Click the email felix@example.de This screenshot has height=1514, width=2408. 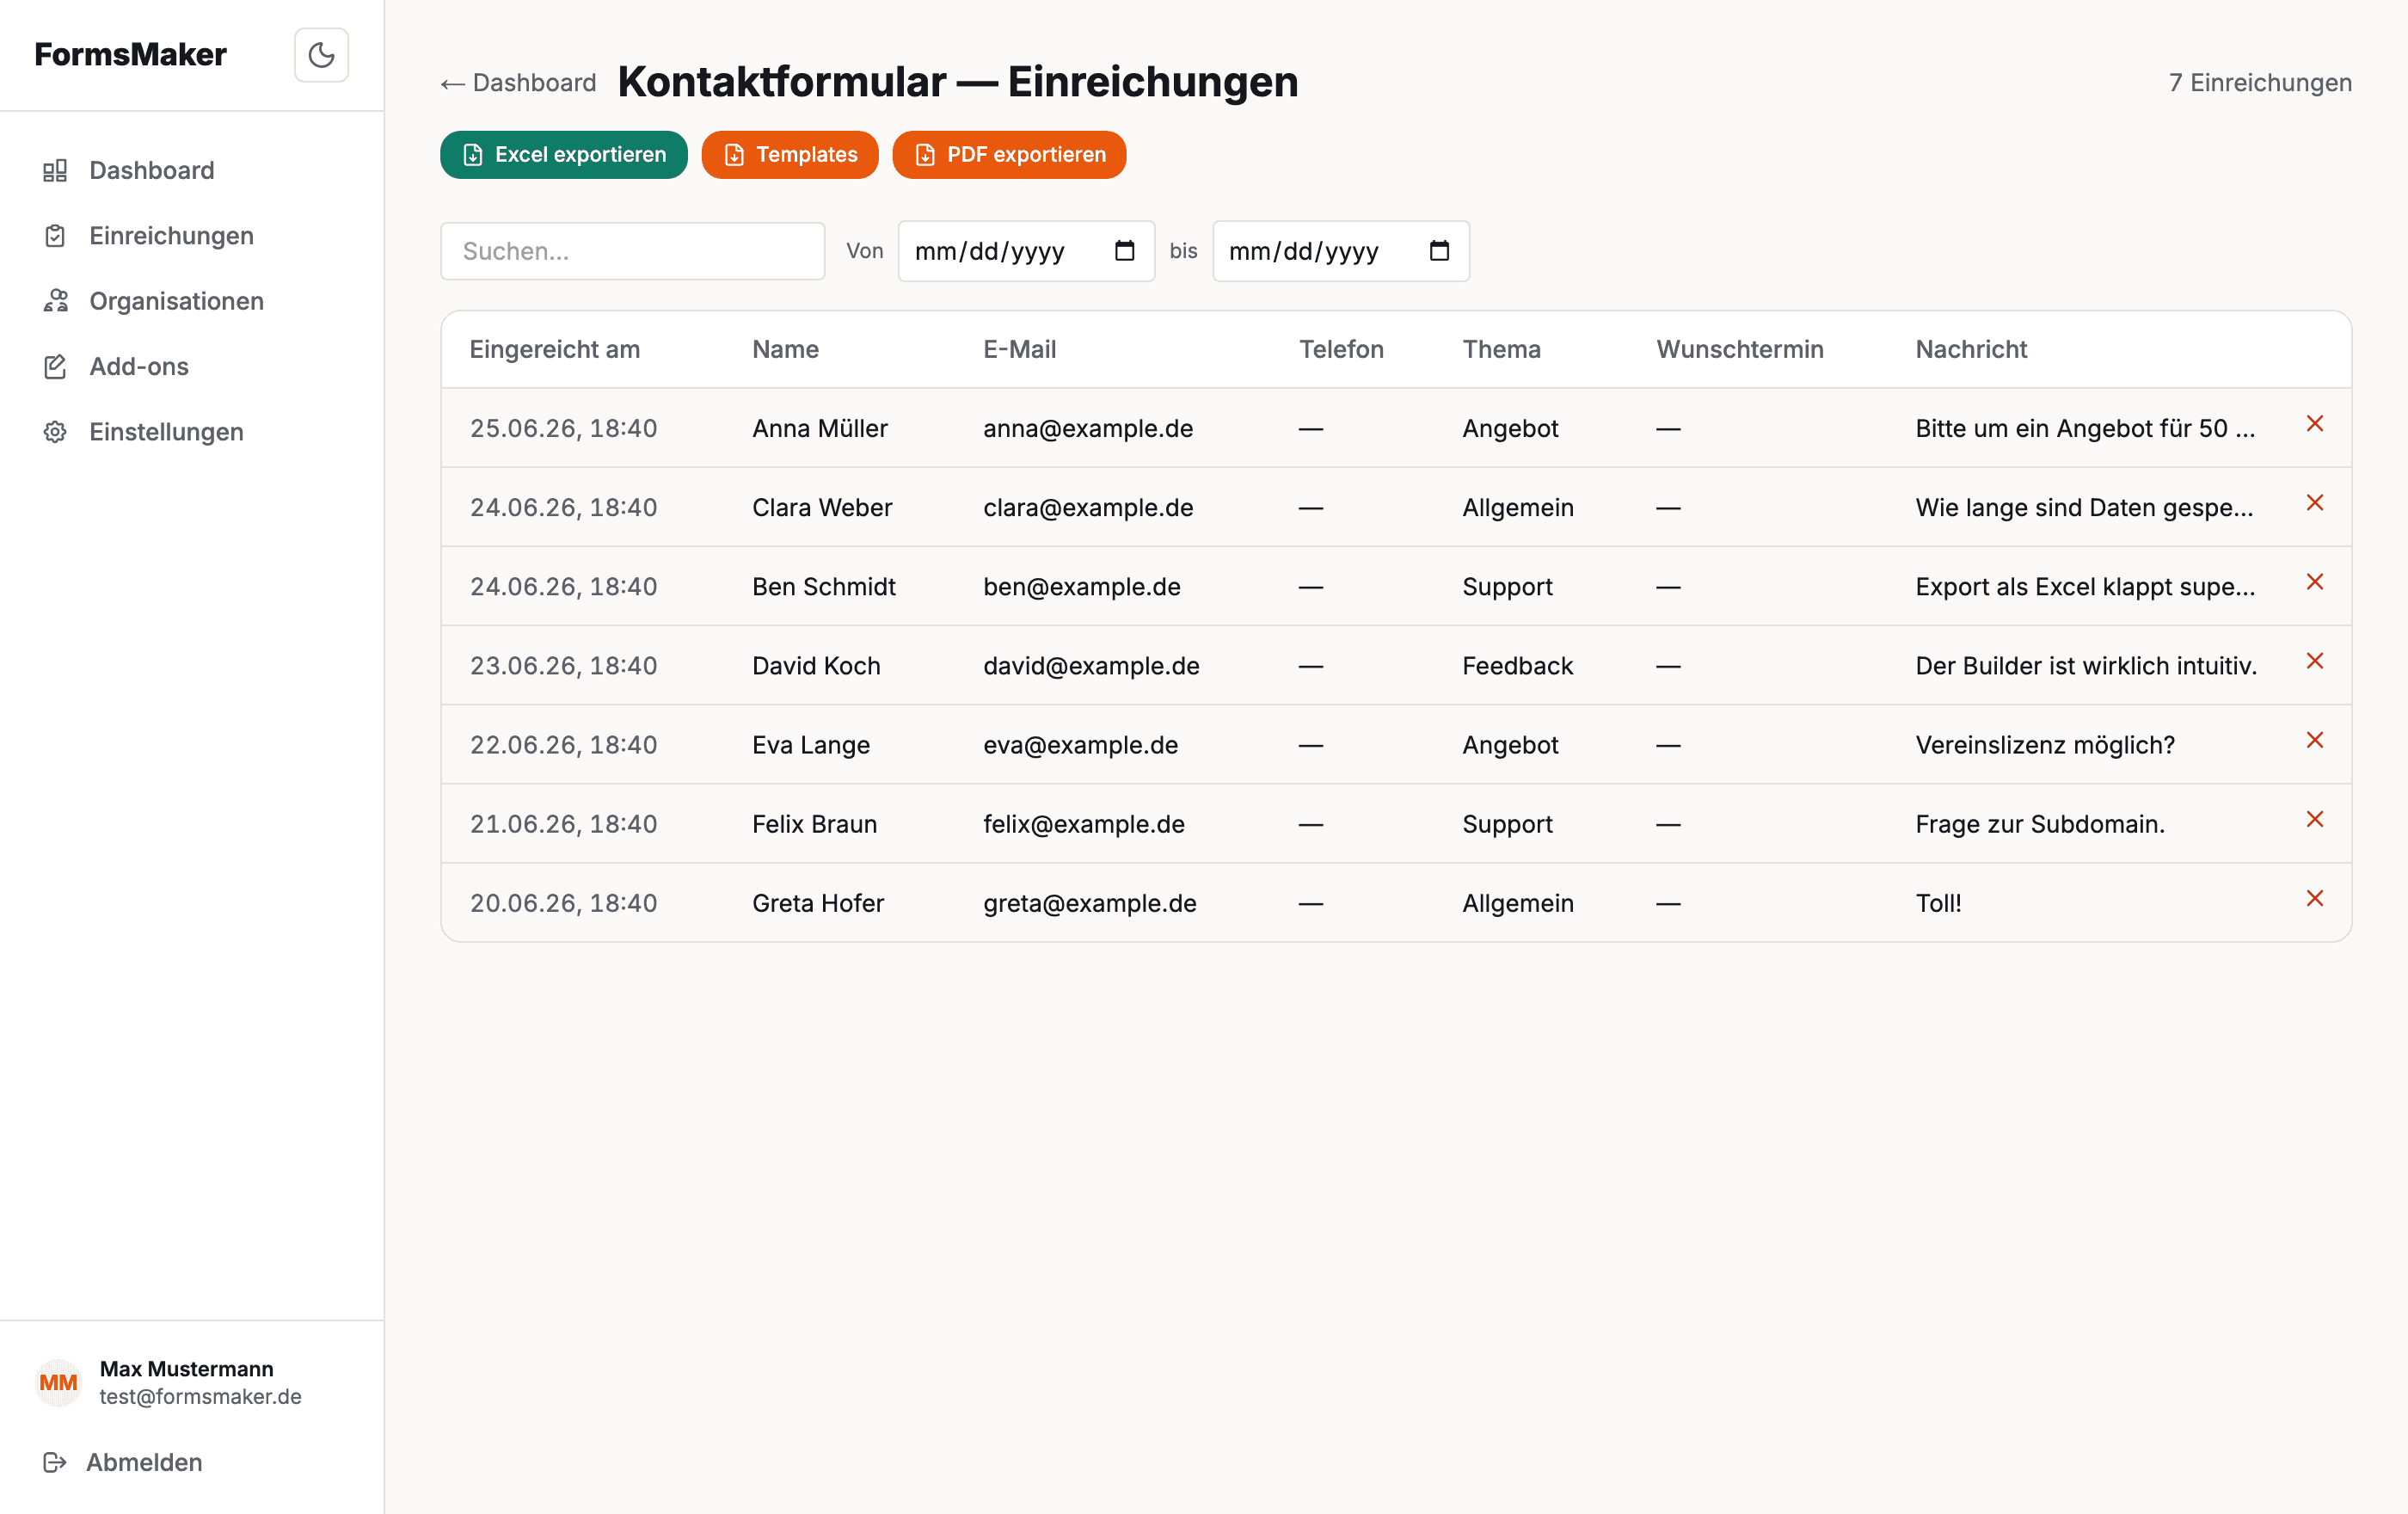pyautogui.click(x=1083, y=823)
